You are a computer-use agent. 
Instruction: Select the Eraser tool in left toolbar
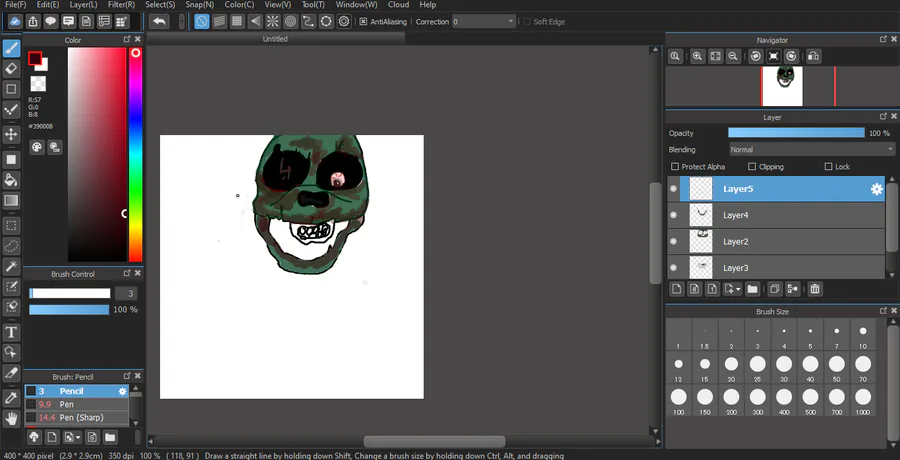coord(12,69)
